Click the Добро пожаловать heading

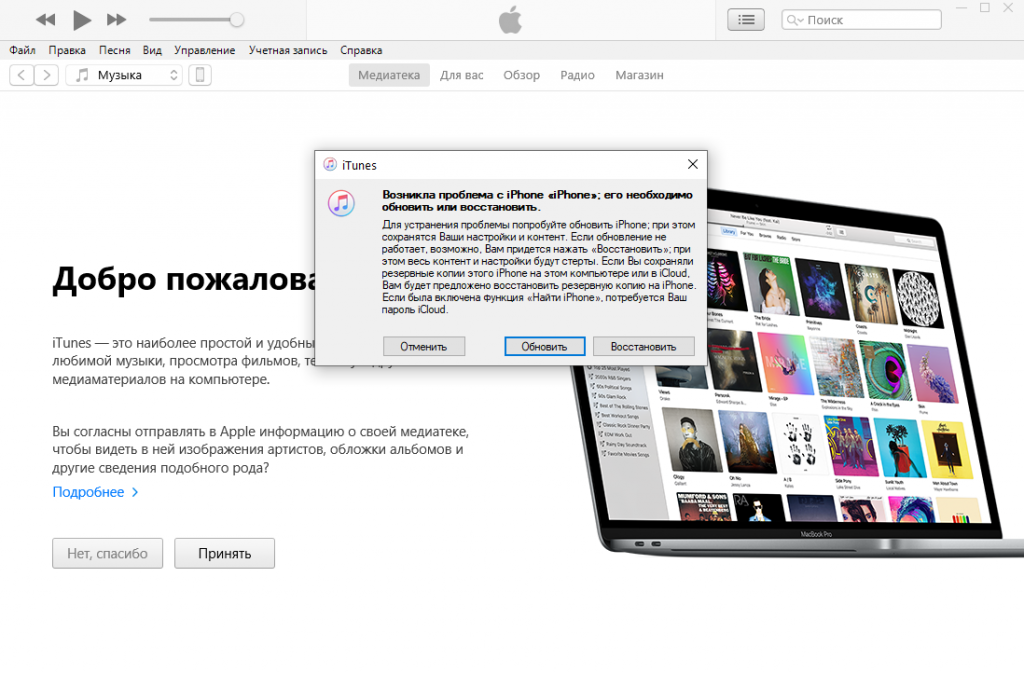coord(185,280)
